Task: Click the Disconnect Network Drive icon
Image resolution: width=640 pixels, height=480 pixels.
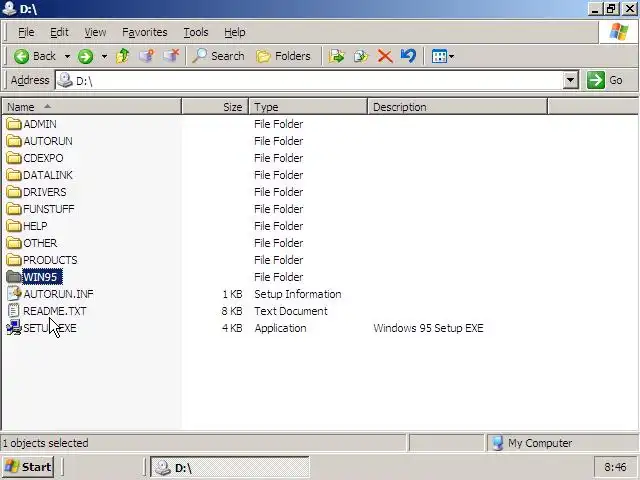Action: [x=171, y=56]
